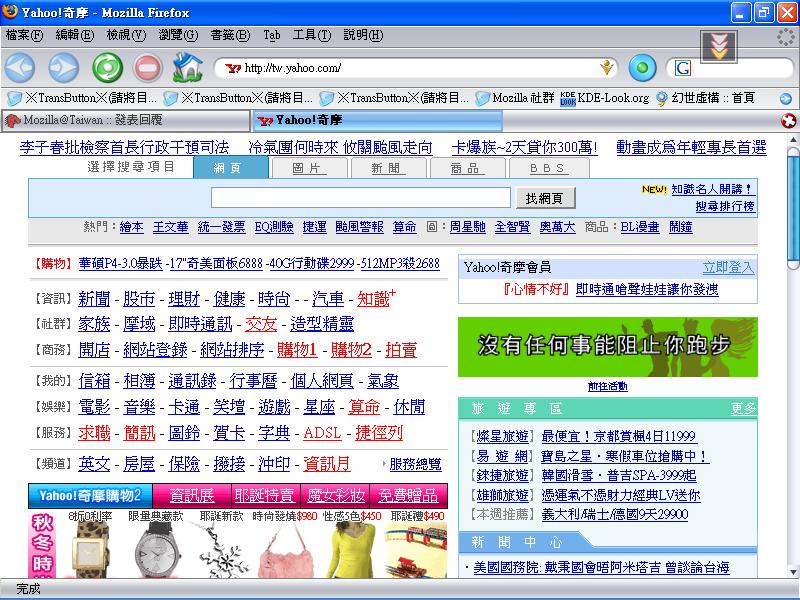The height and width of the screenshot is (600, 800).
Task: Open the 服務總覽 link
Action: pyautogui.click(x=415, y=464)
